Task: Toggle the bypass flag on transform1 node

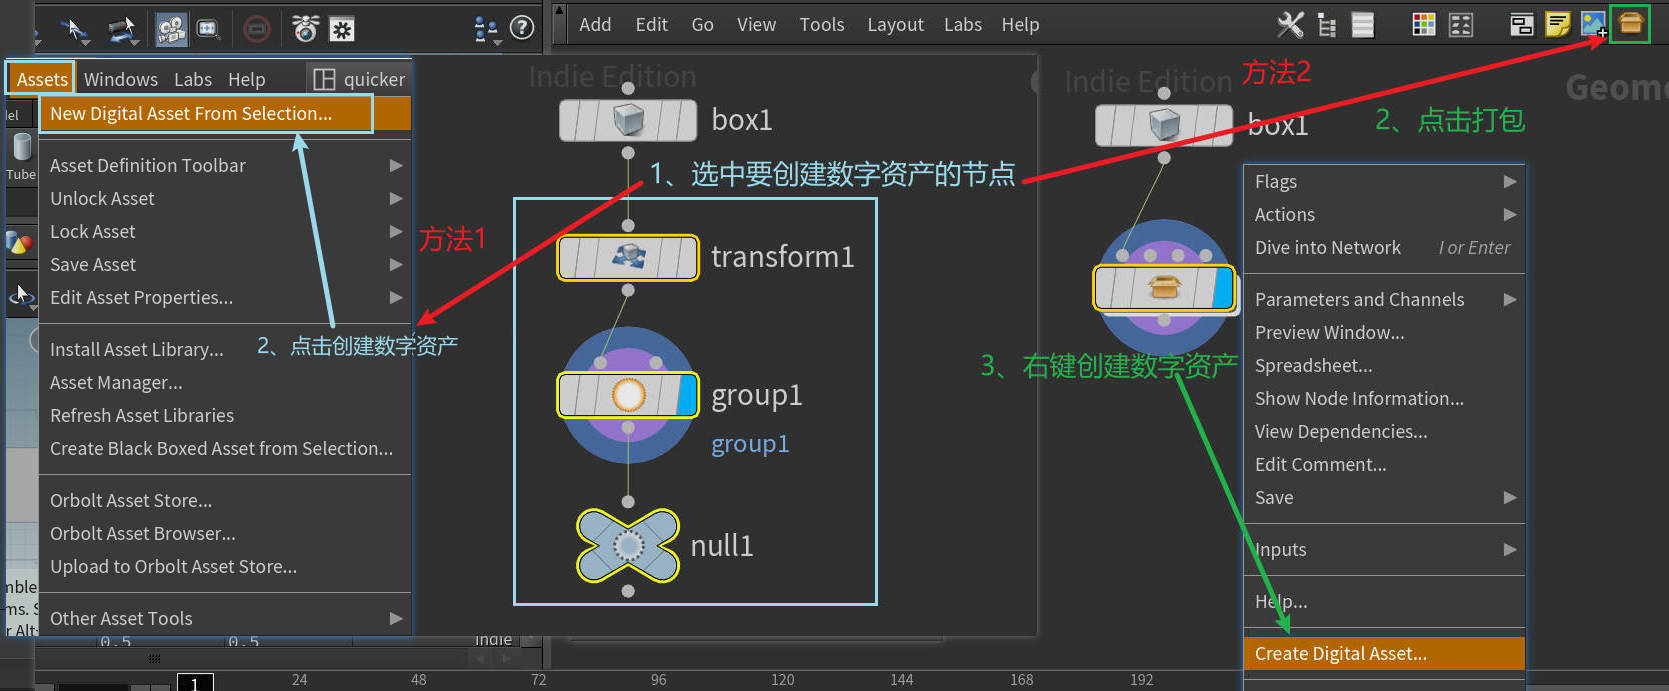Action: click(x=570, y=258)
